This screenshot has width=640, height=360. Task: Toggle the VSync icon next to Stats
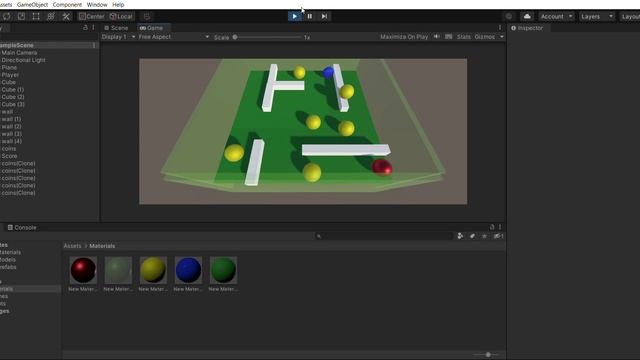[x=449, y=37]
